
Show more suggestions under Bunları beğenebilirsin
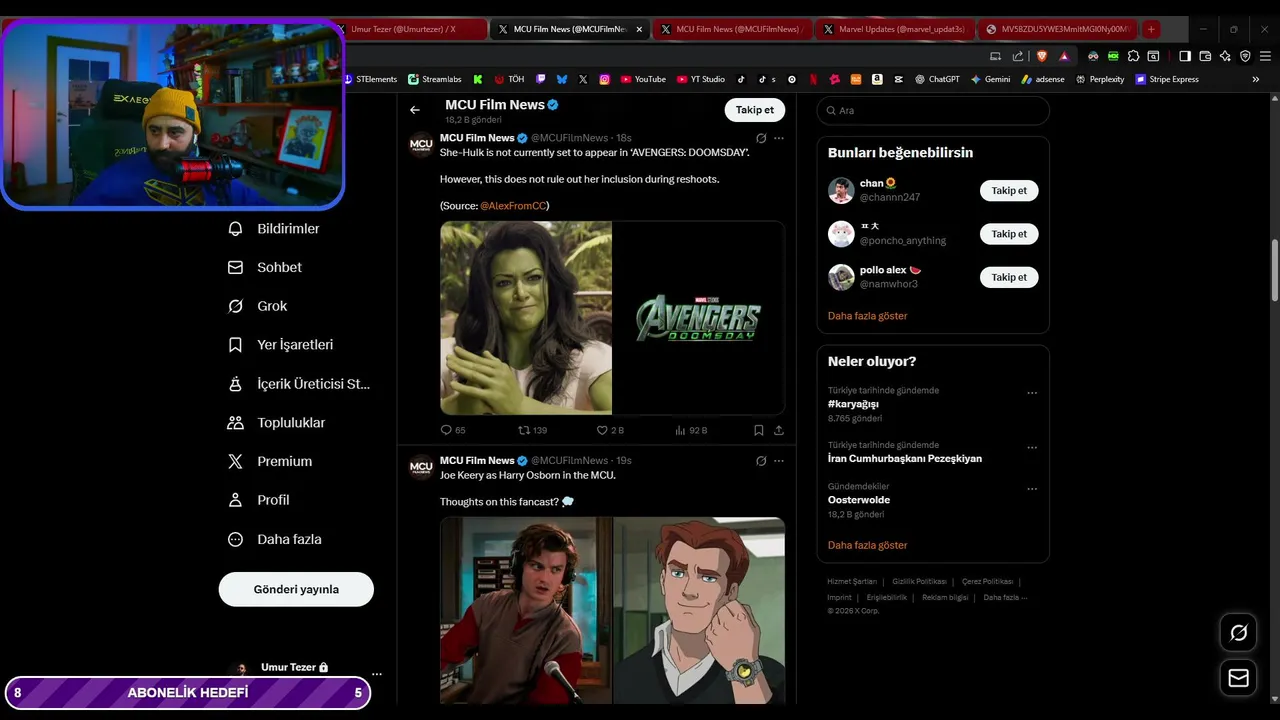point(867,316)
